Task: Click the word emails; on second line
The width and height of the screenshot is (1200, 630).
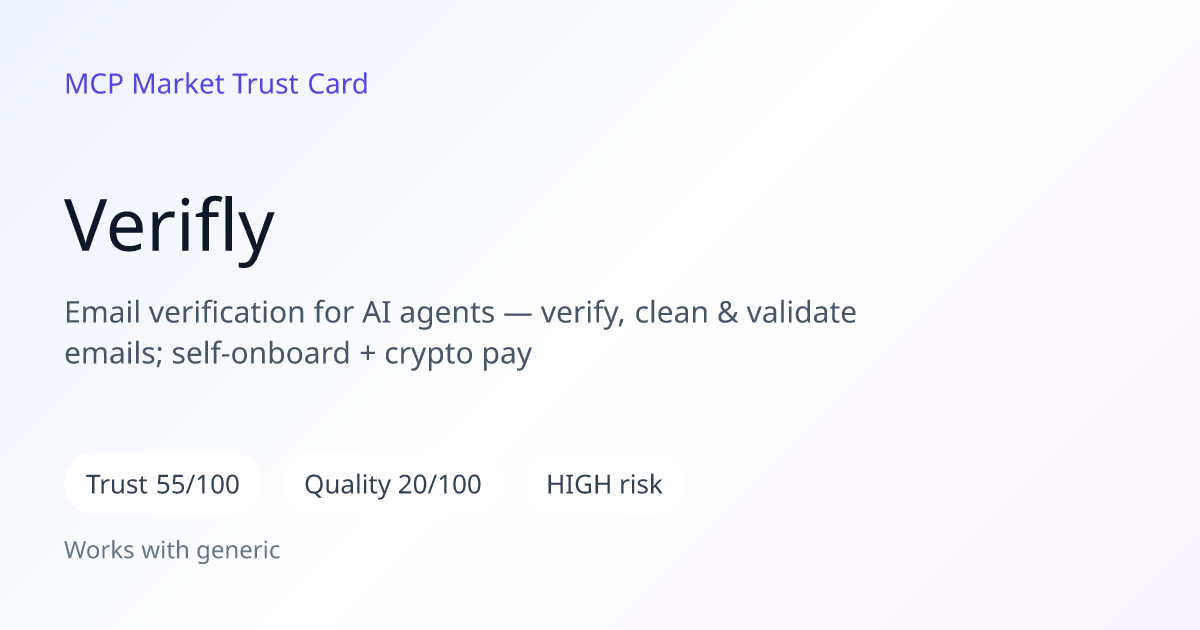Action: click(114, 355)
